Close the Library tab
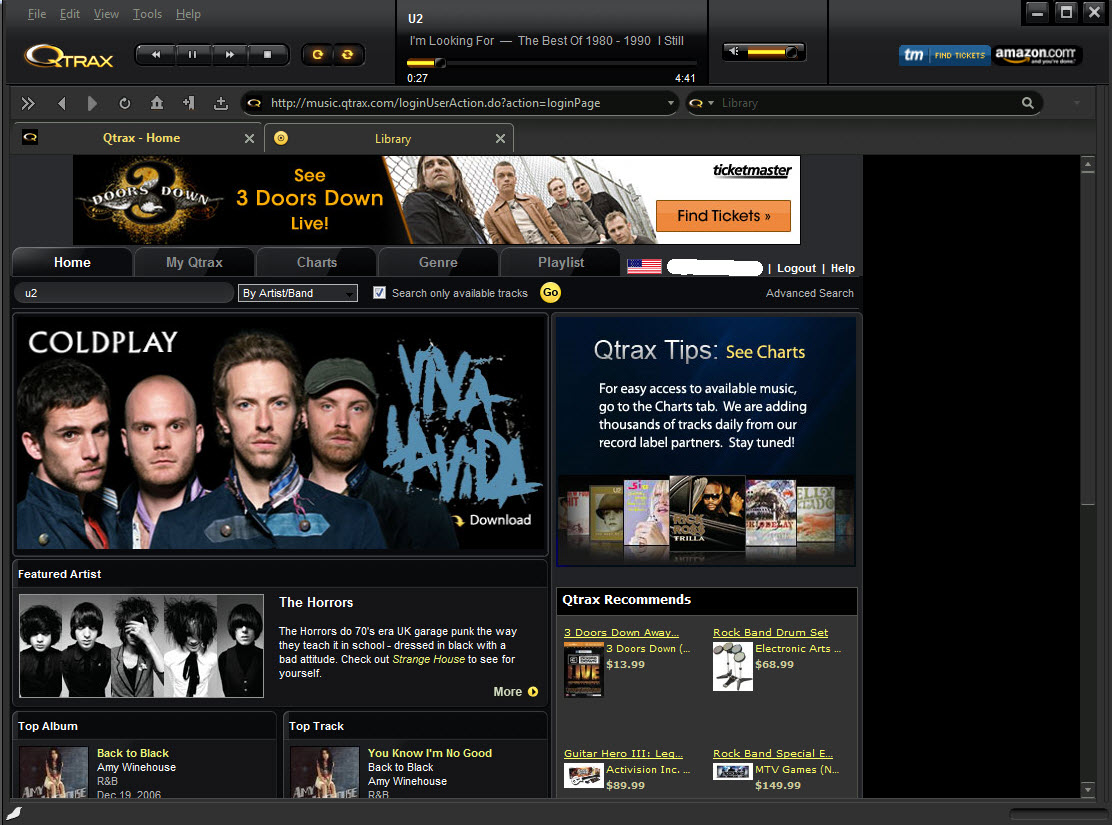This screenshot has width=1112, height=825. (500, 139)
